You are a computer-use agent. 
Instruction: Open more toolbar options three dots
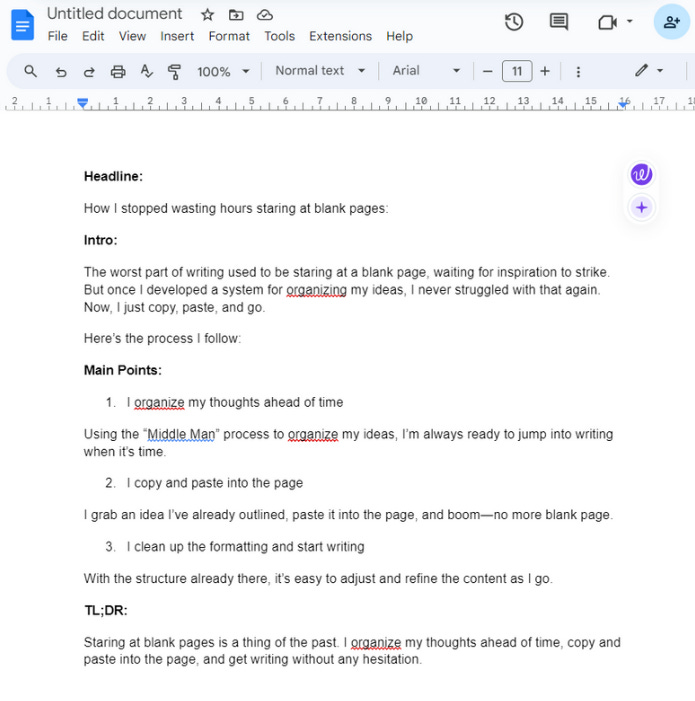click(x=578, y=72)
